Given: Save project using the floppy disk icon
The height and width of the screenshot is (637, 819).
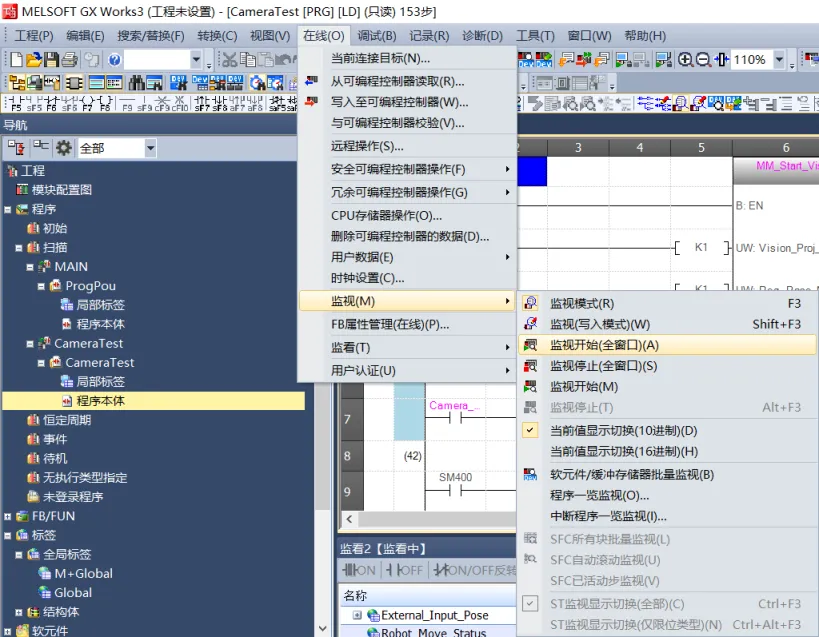Looking at the screenshot, I should coord(51,60).
